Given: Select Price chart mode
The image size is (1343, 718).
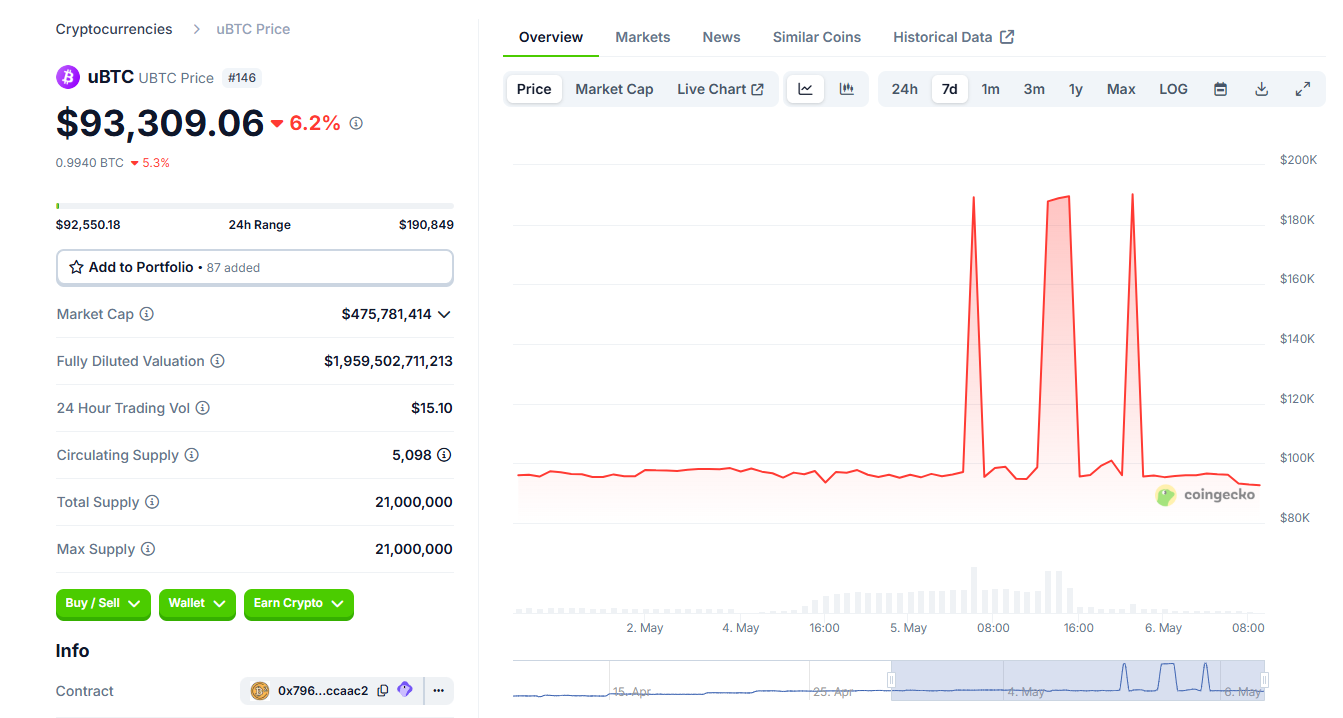Looking at the screenshot, I should point(534,89).
